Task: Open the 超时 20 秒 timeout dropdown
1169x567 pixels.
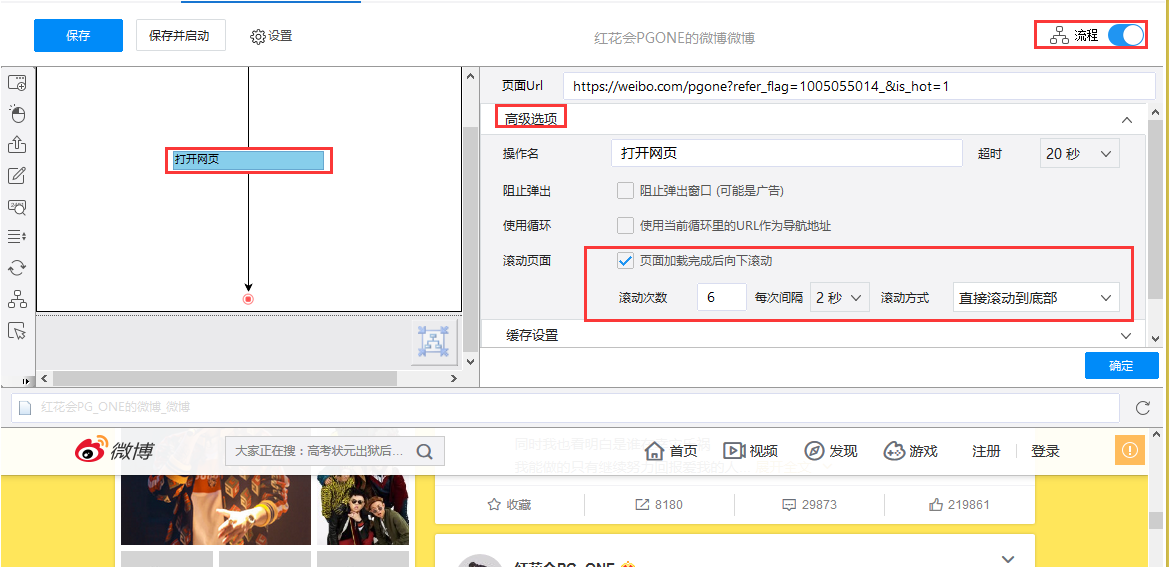Action: pos(1079,154)
